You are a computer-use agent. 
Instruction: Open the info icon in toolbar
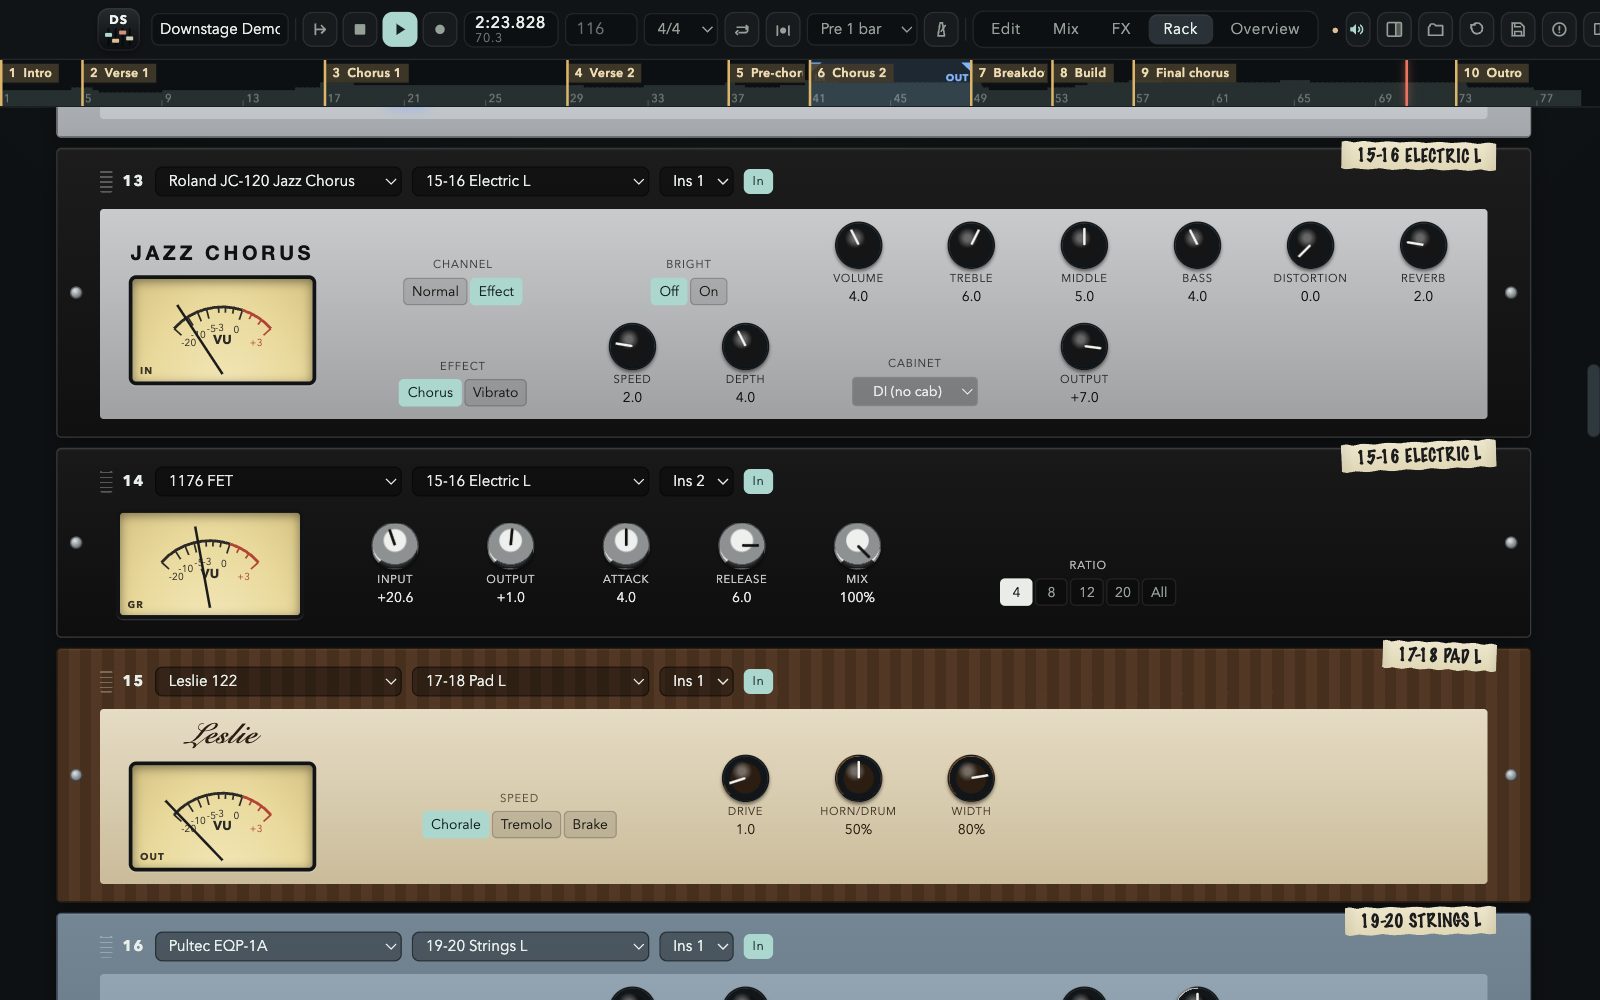[x=1558, y=29]
